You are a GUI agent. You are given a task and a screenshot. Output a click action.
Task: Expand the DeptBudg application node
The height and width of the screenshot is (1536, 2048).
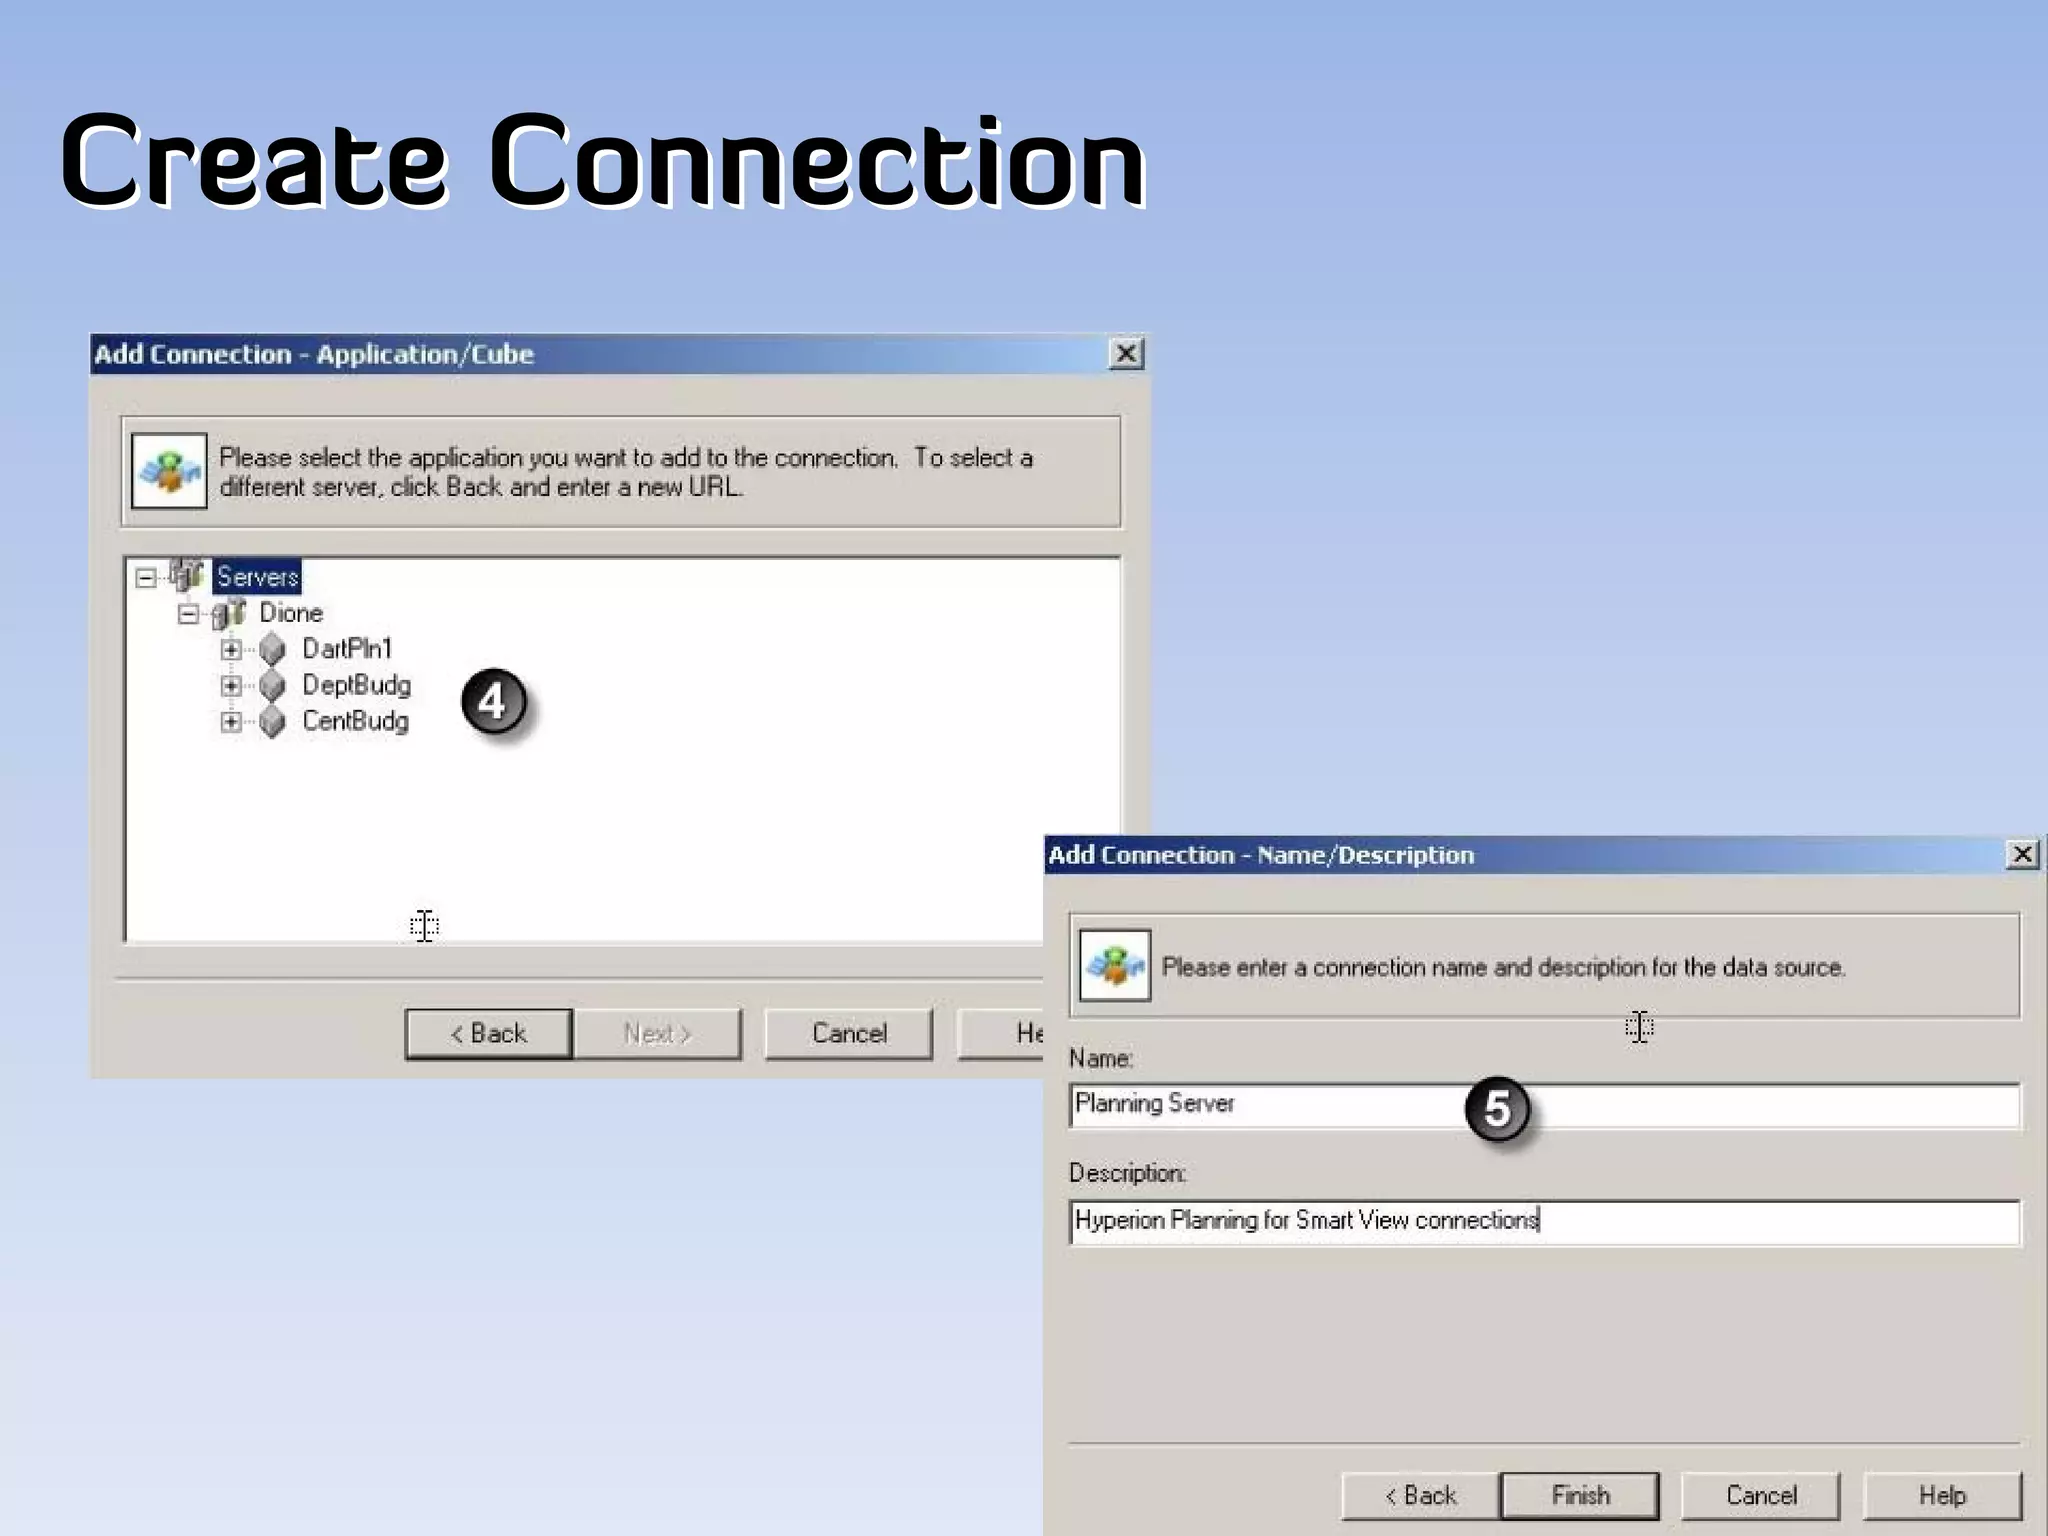point(231,685)
